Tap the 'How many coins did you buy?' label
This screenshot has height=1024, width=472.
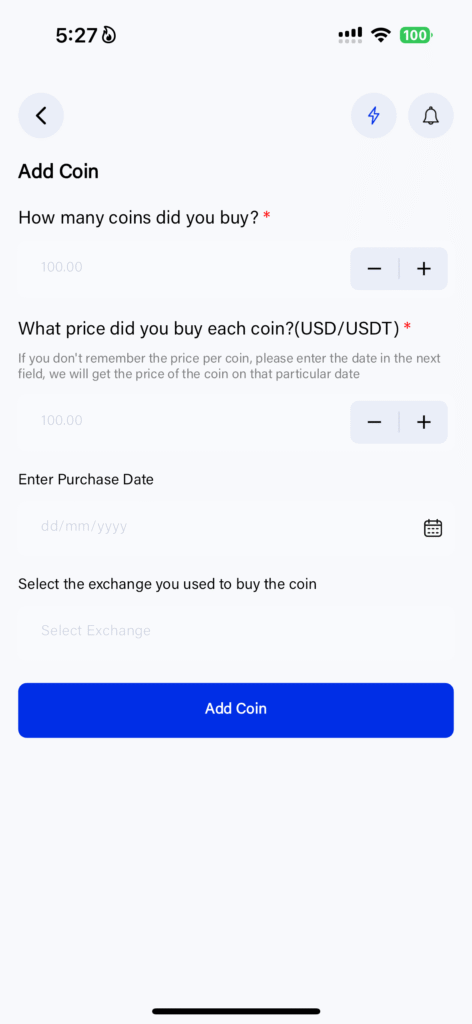[x=139, y=217]
